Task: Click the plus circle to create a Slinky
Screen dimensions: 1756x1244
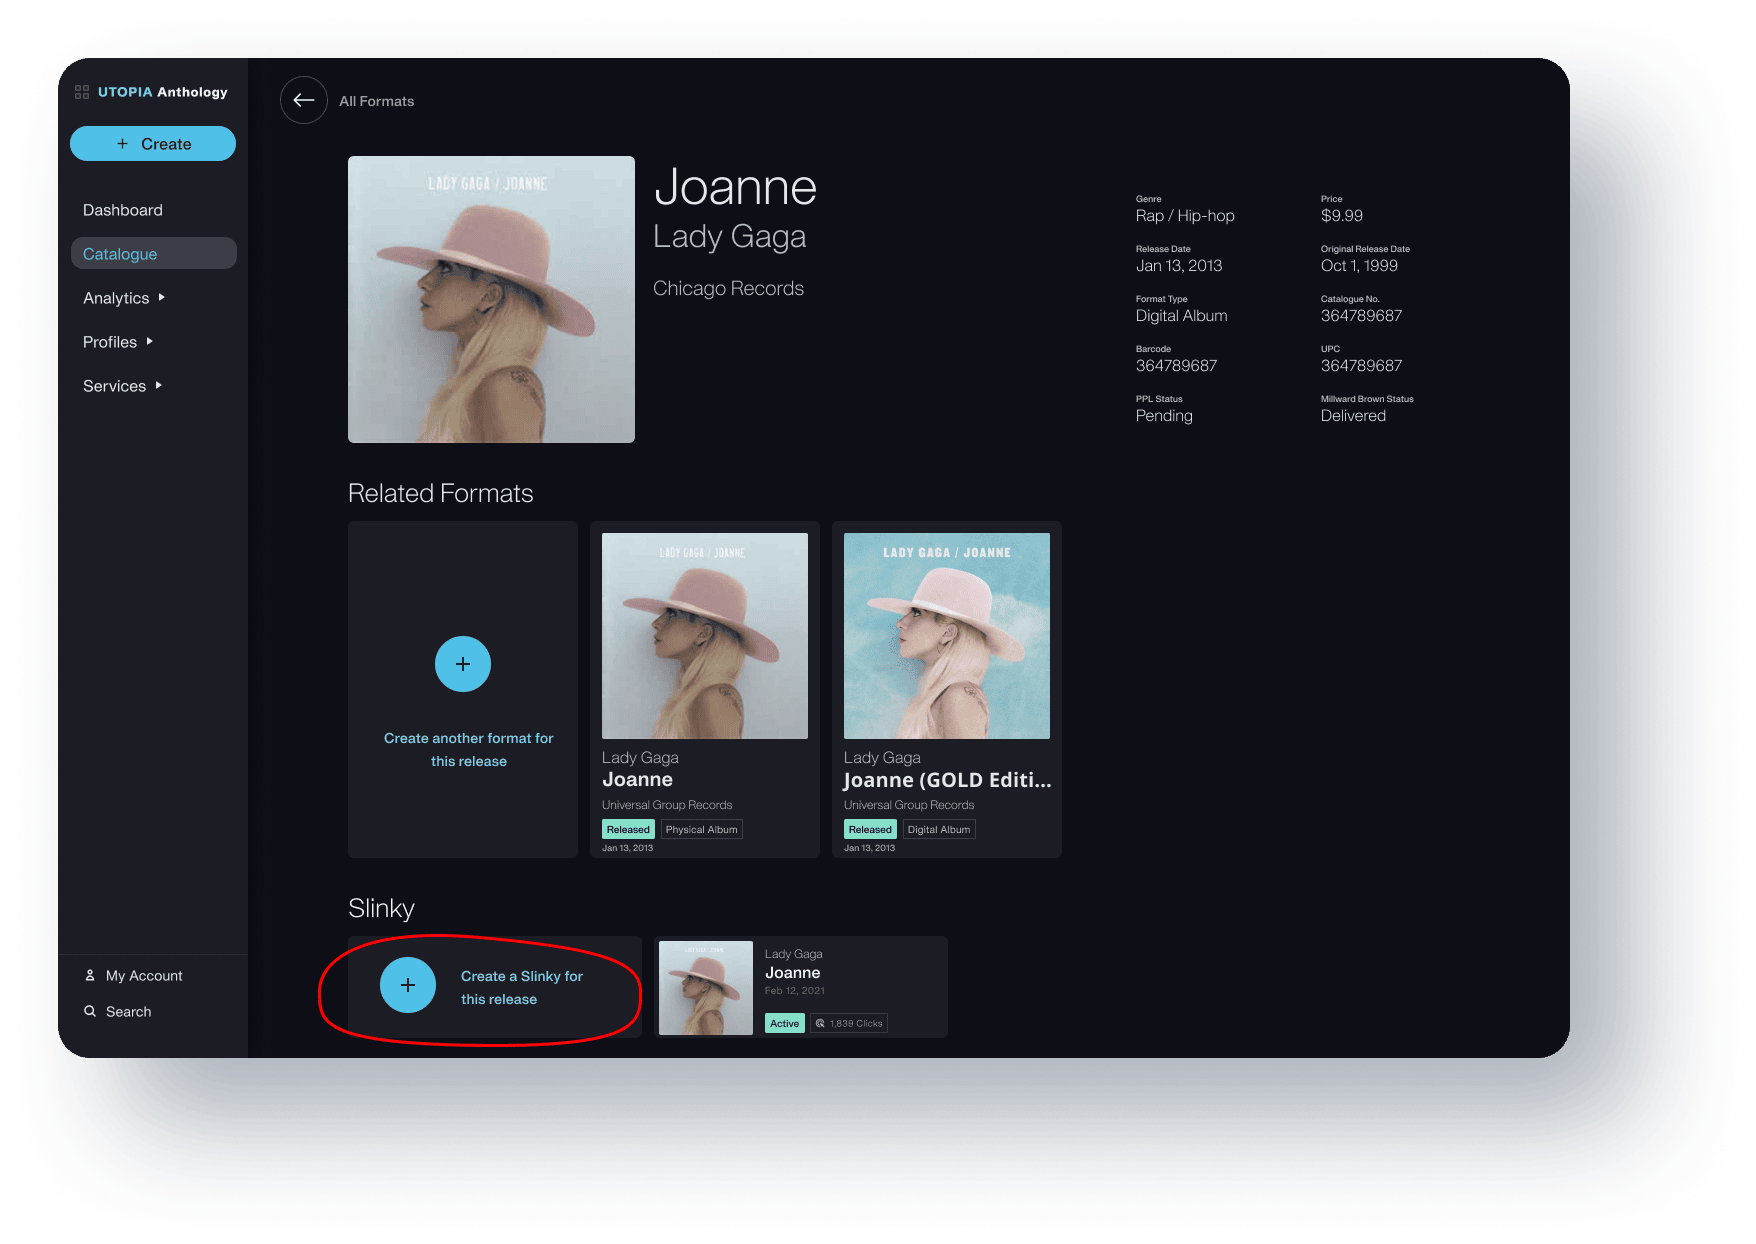Action: tap(408, 985)
